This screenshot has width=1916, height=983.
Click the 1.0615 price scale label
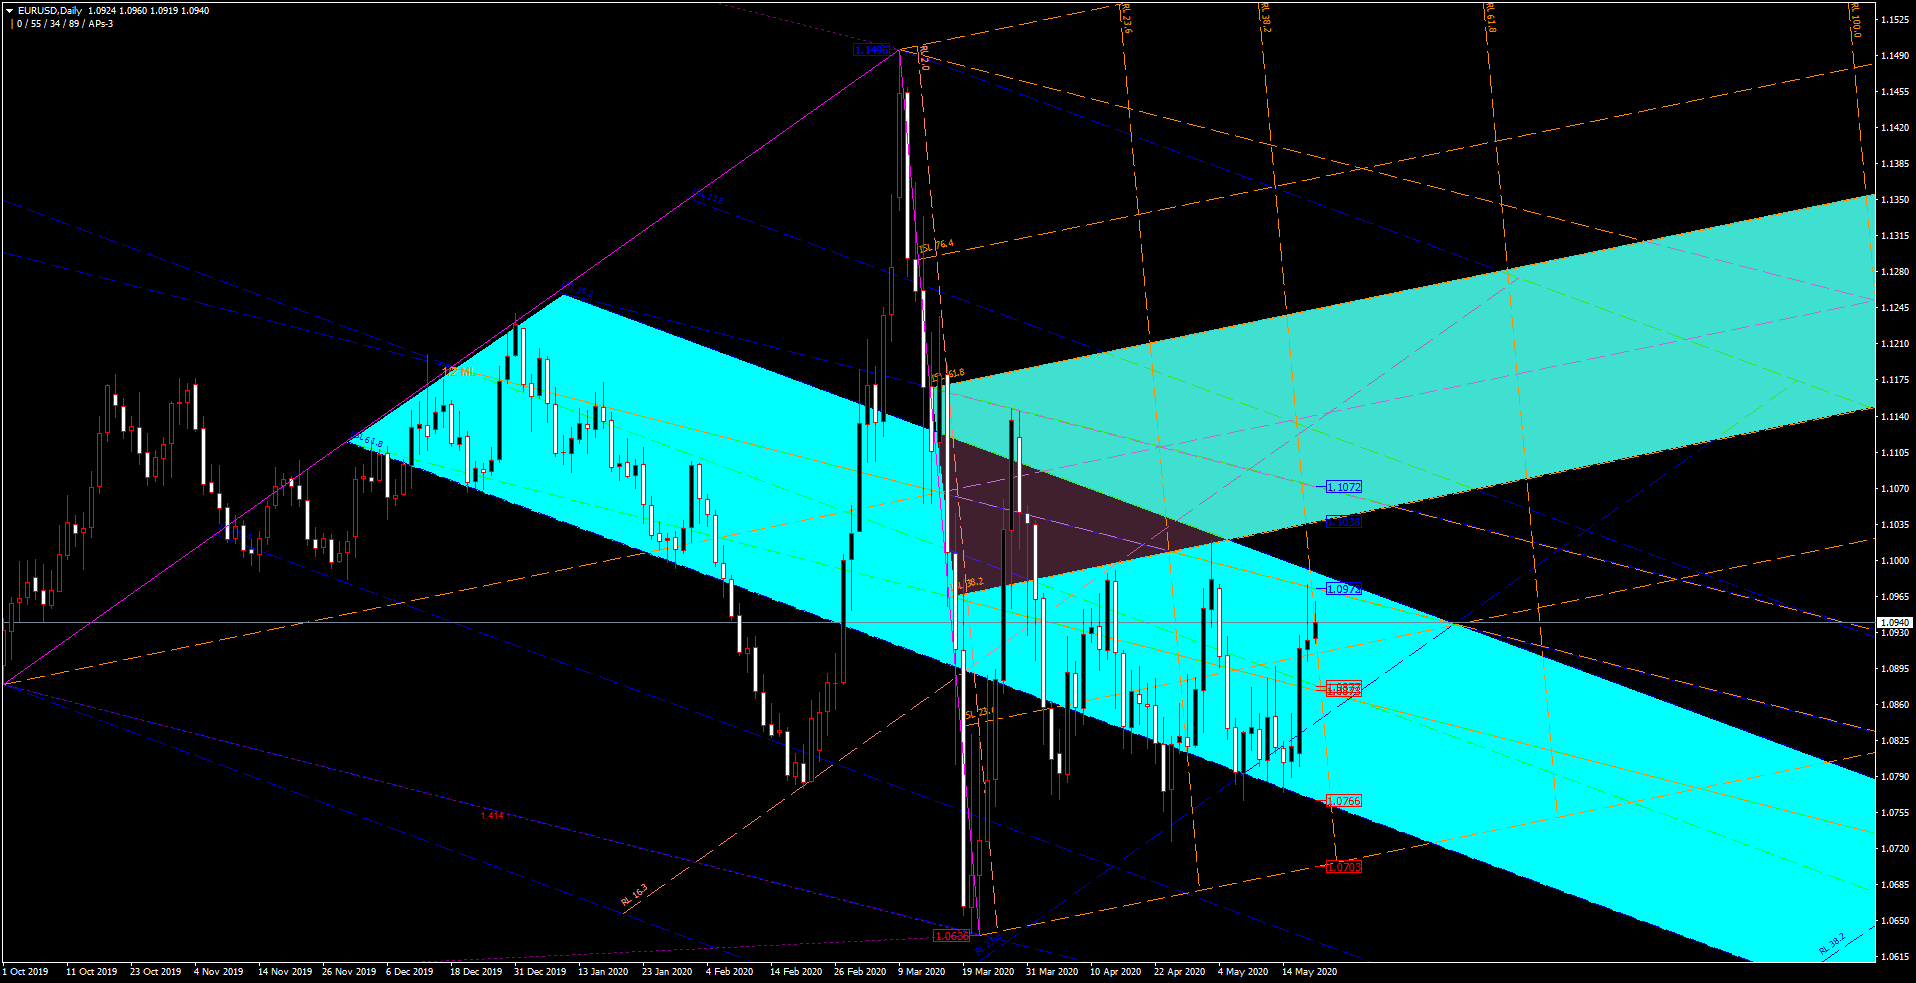point(1894,957)
